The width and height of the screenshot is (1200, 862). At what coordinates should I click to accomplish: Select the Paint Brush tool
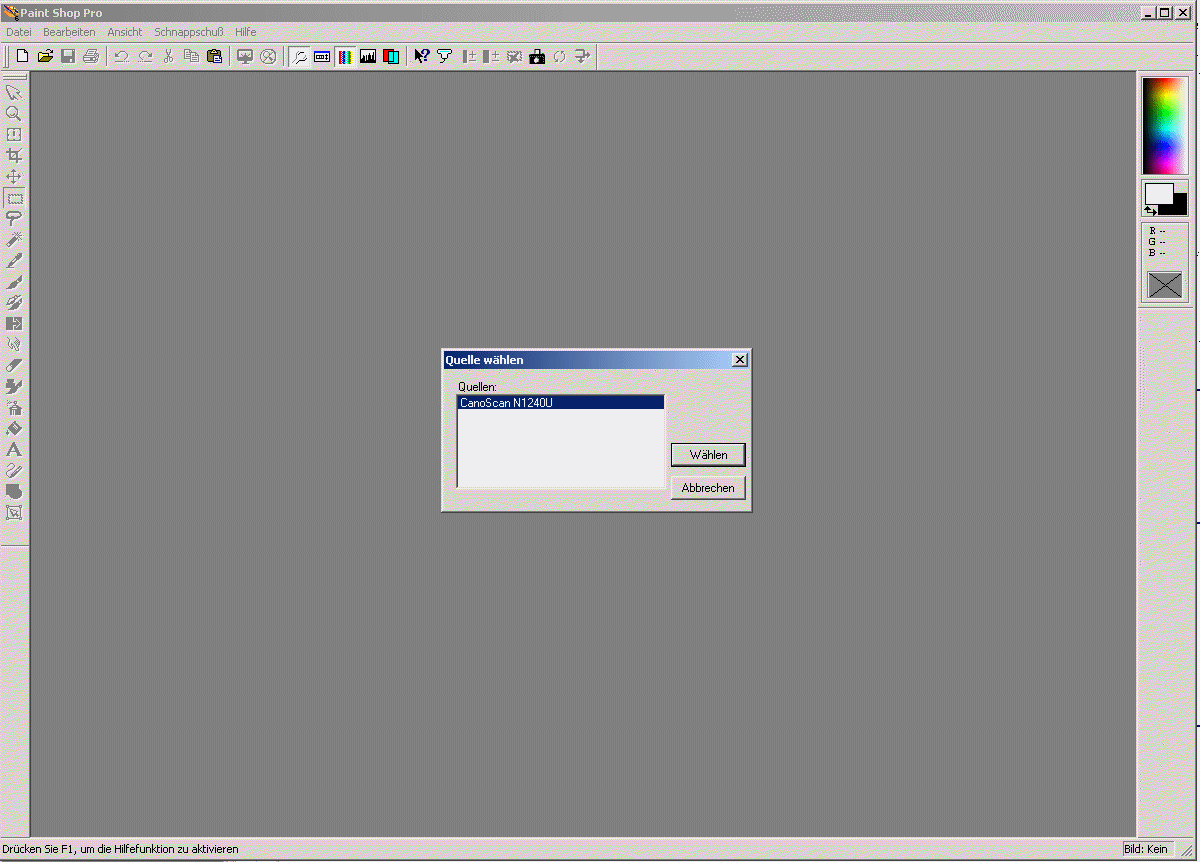pos(14,281)
